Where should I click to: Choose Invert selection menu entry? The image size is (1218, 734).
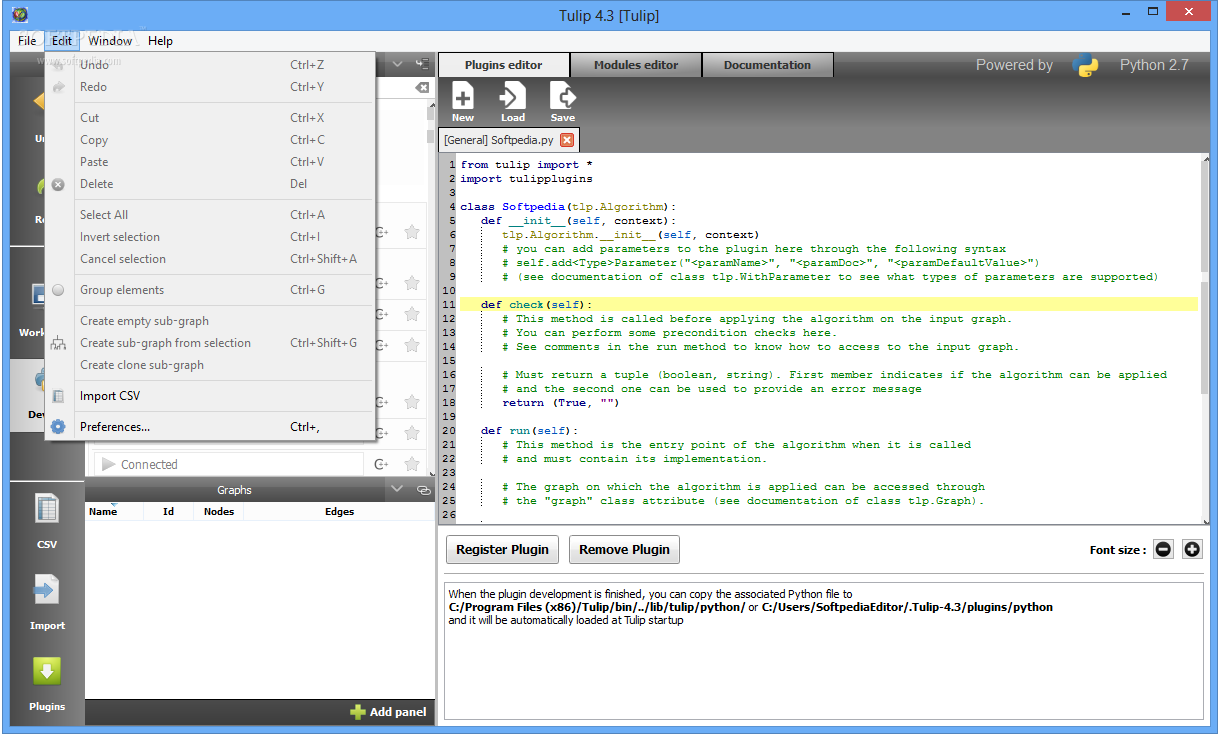[210, 237]
